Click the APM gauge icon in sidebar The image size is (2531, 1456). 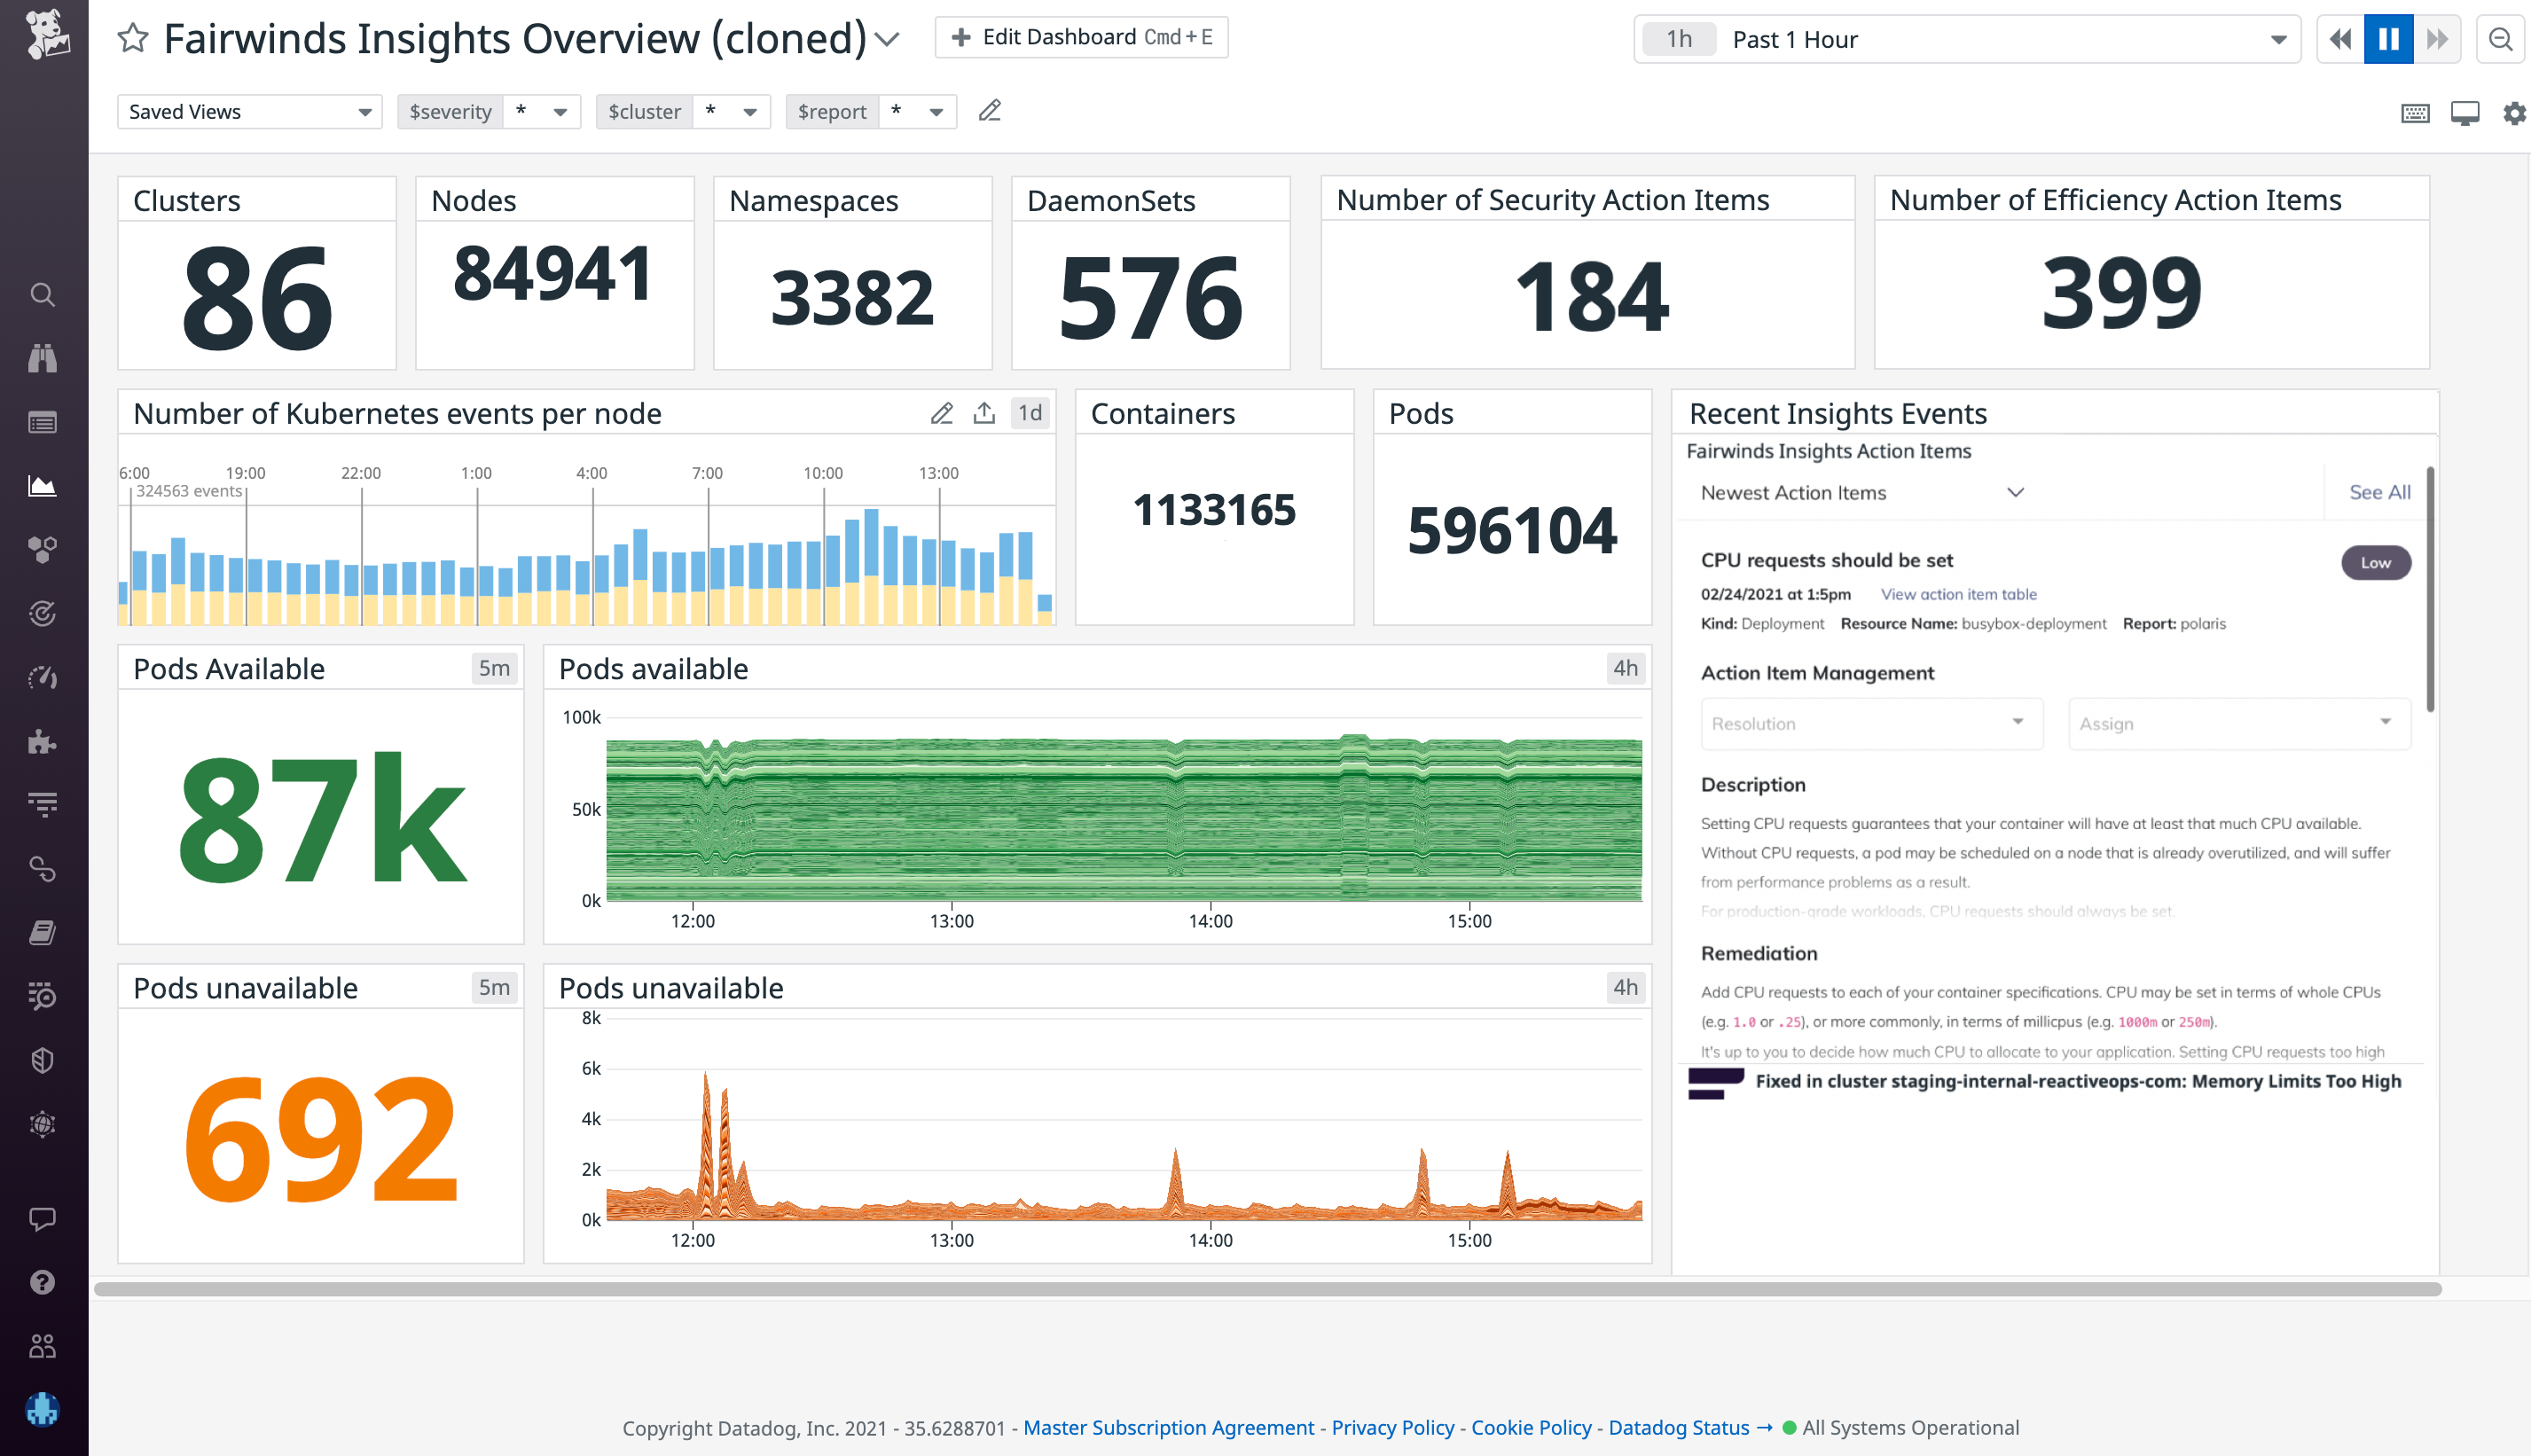[x=42, y=676]
